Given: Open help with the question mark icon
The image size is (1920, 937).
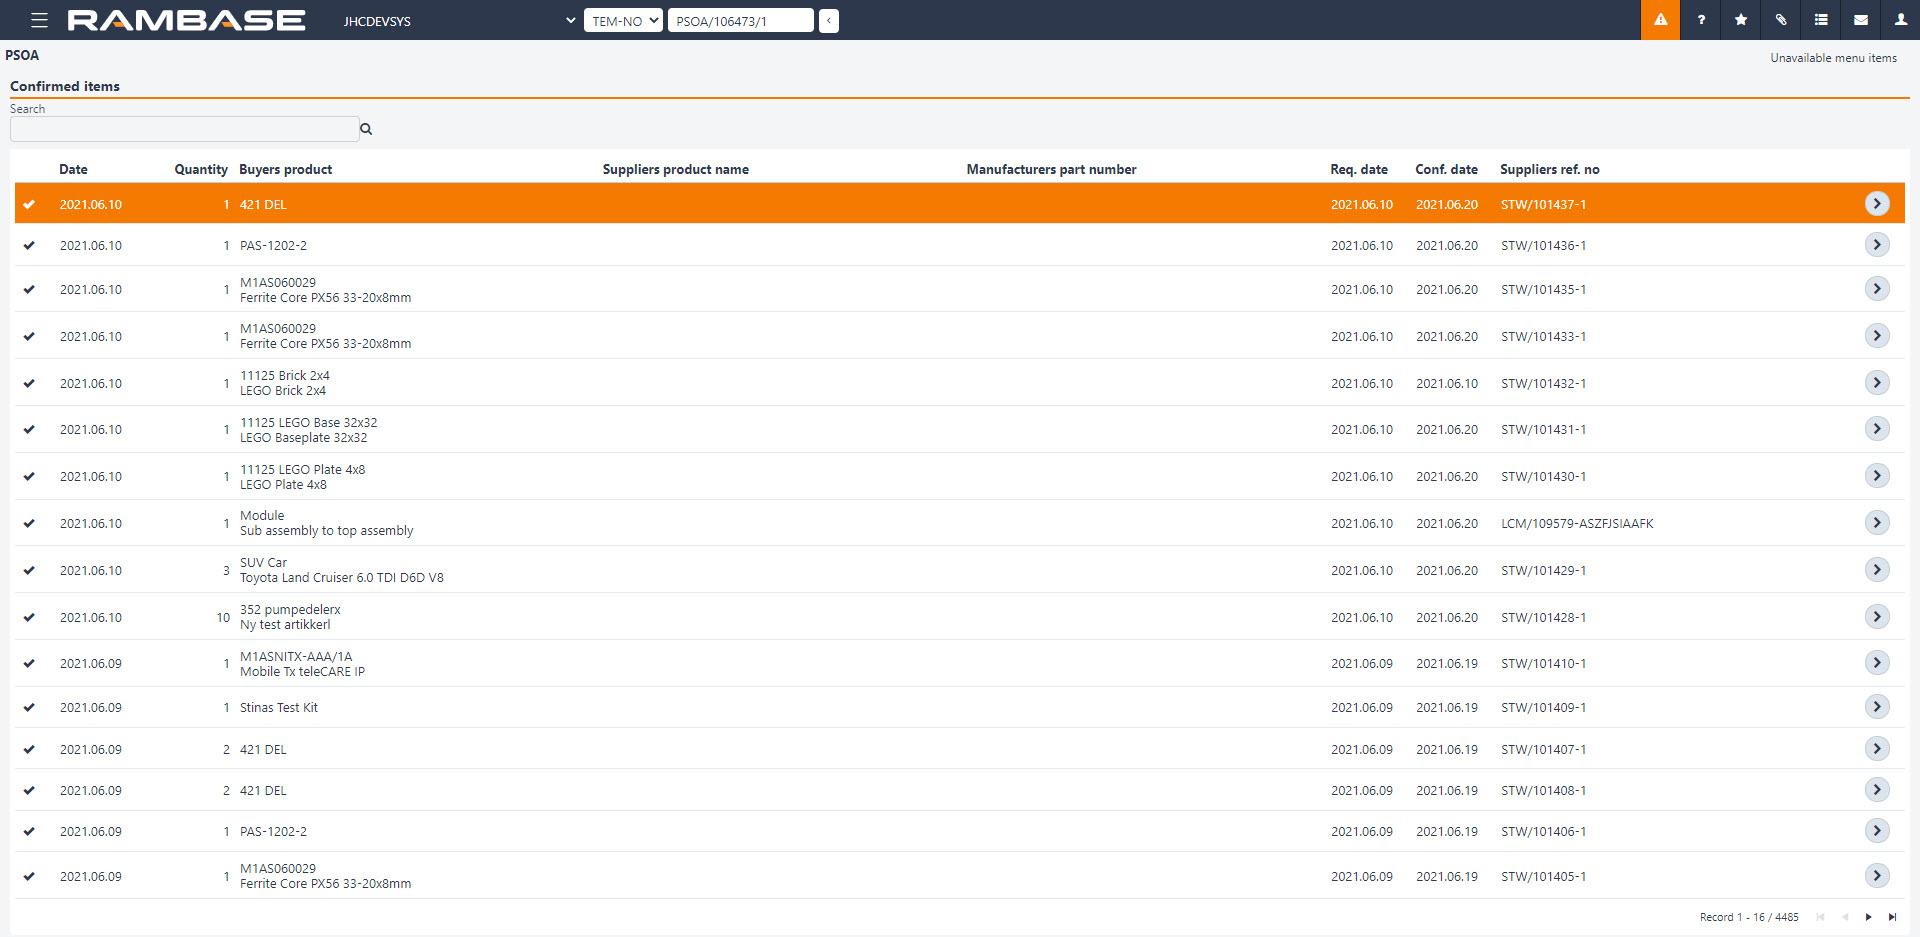Looking at the screenshot, I should point(1700,20).
